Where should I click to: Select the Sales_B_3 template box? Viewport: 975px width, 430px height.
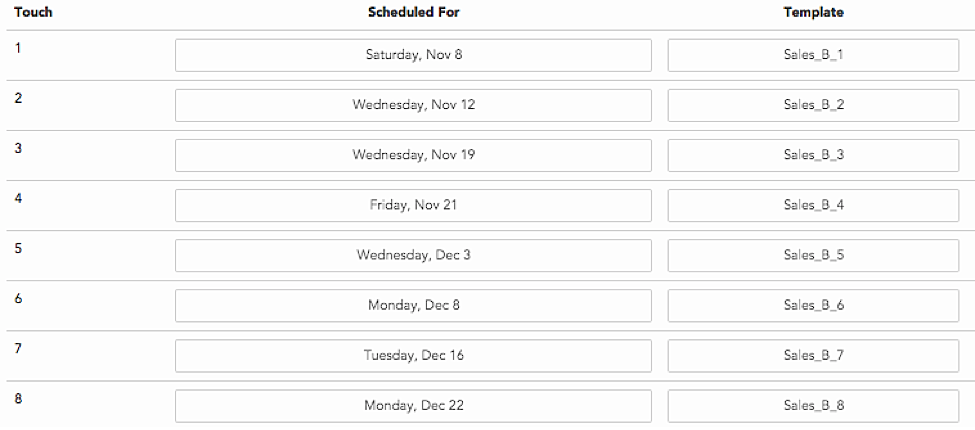point(813,155)
